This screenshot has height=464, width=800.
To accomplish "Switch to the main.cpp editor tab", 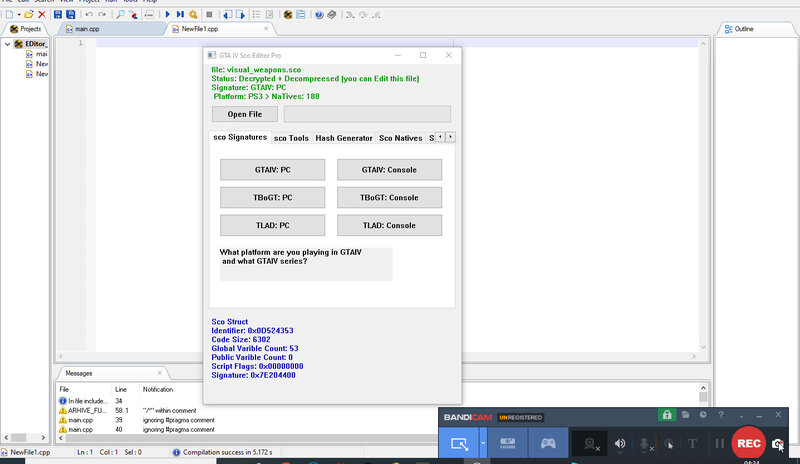I will pos(87,29).
